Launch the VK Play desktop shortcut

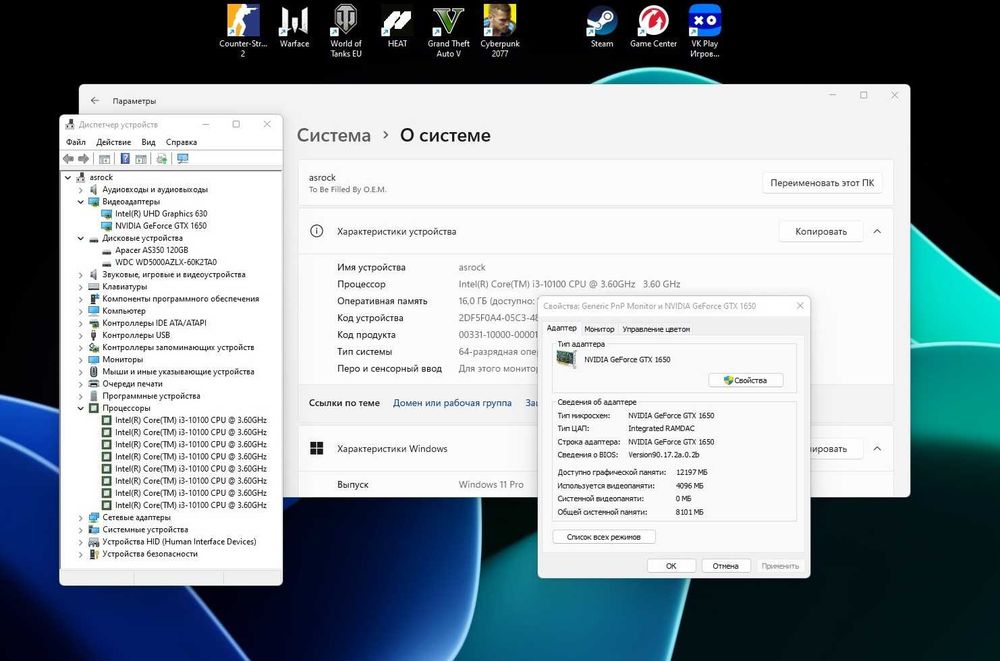click(x=705, y=31)
